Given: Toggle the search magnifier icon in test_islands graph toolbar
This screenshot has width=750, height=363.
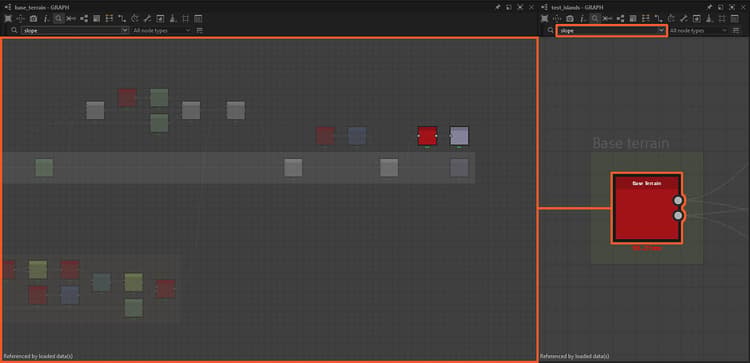Looking at the screenshot, I should [595, 19].
